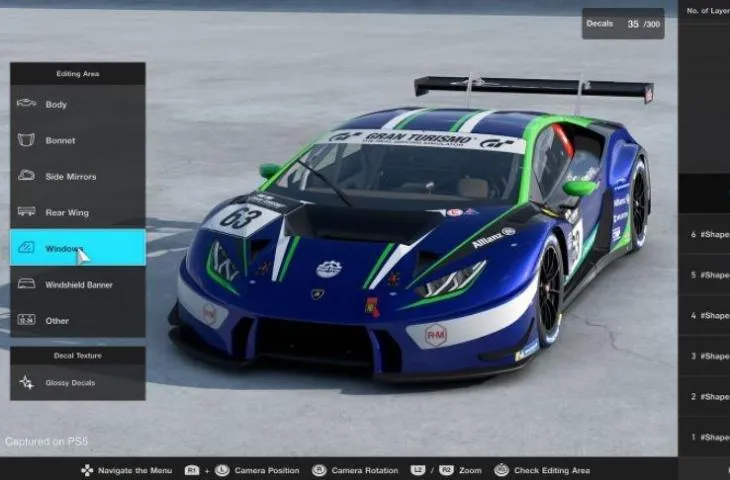Click the rear wing icon
The height and width of the screenshot is (480, 730).
[x=26, y=211]
